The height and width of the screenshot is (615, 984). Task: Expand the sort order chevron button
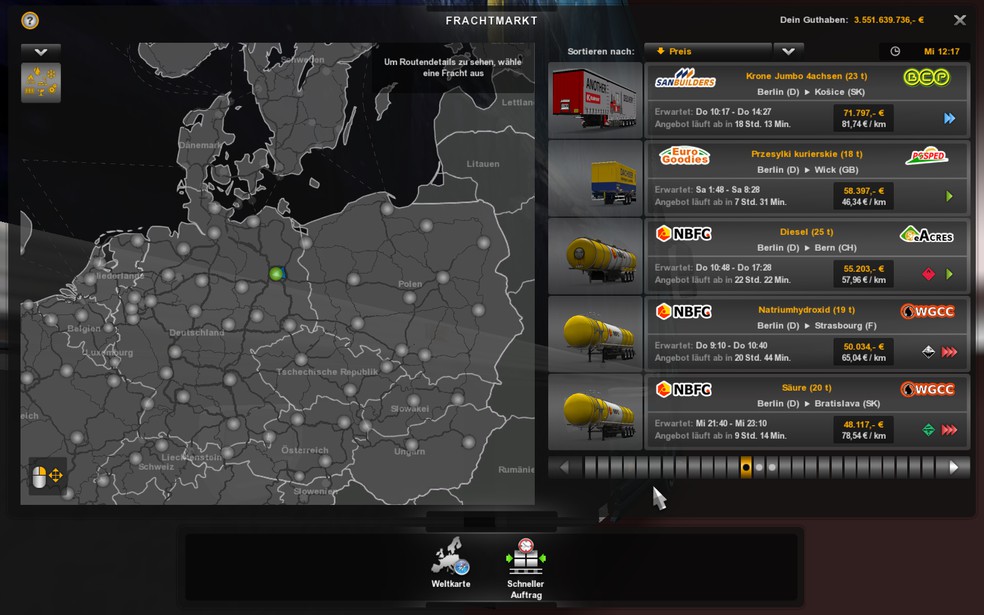(x=788, y=51)
